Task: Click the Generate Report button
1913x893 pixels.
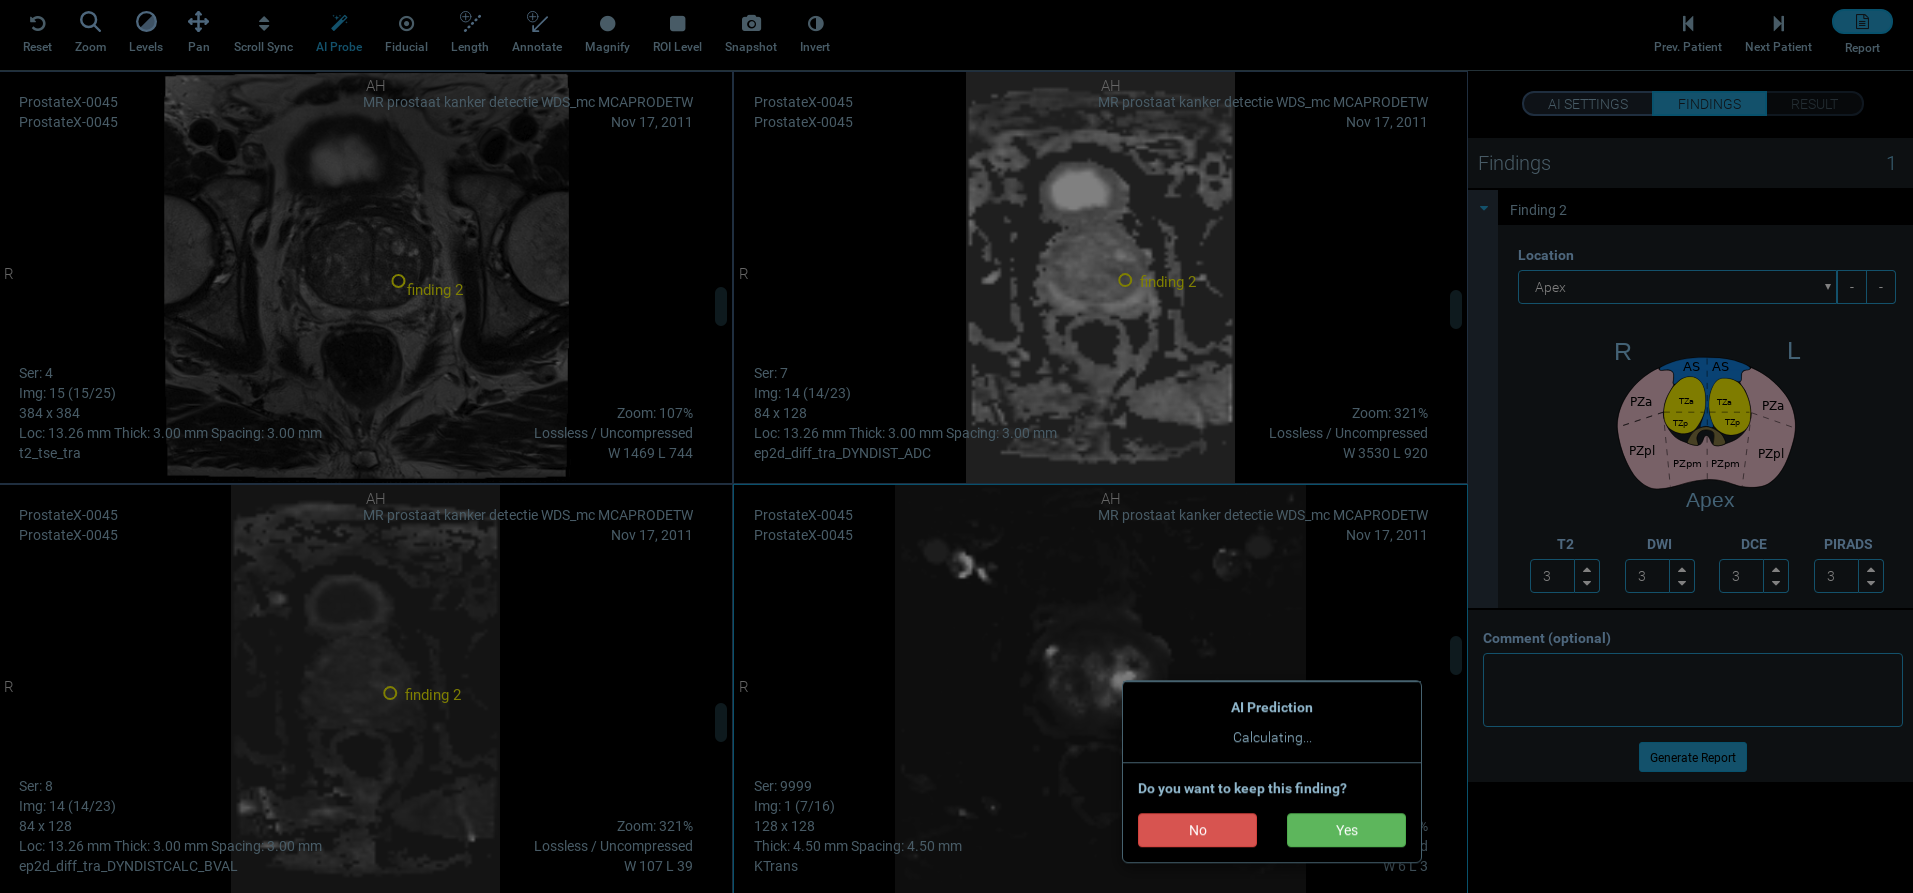Action: click(x=1692, y=757)
